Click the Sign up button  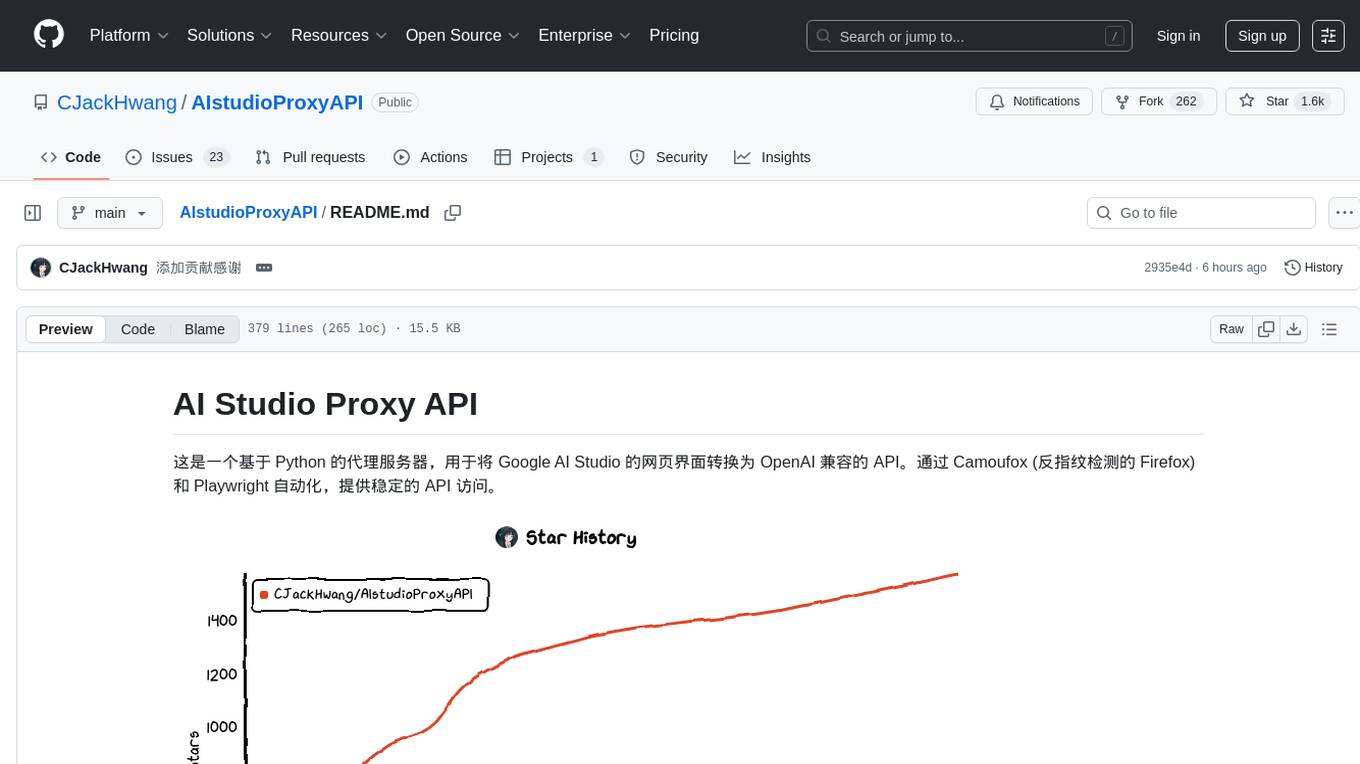pos(1262,36)
